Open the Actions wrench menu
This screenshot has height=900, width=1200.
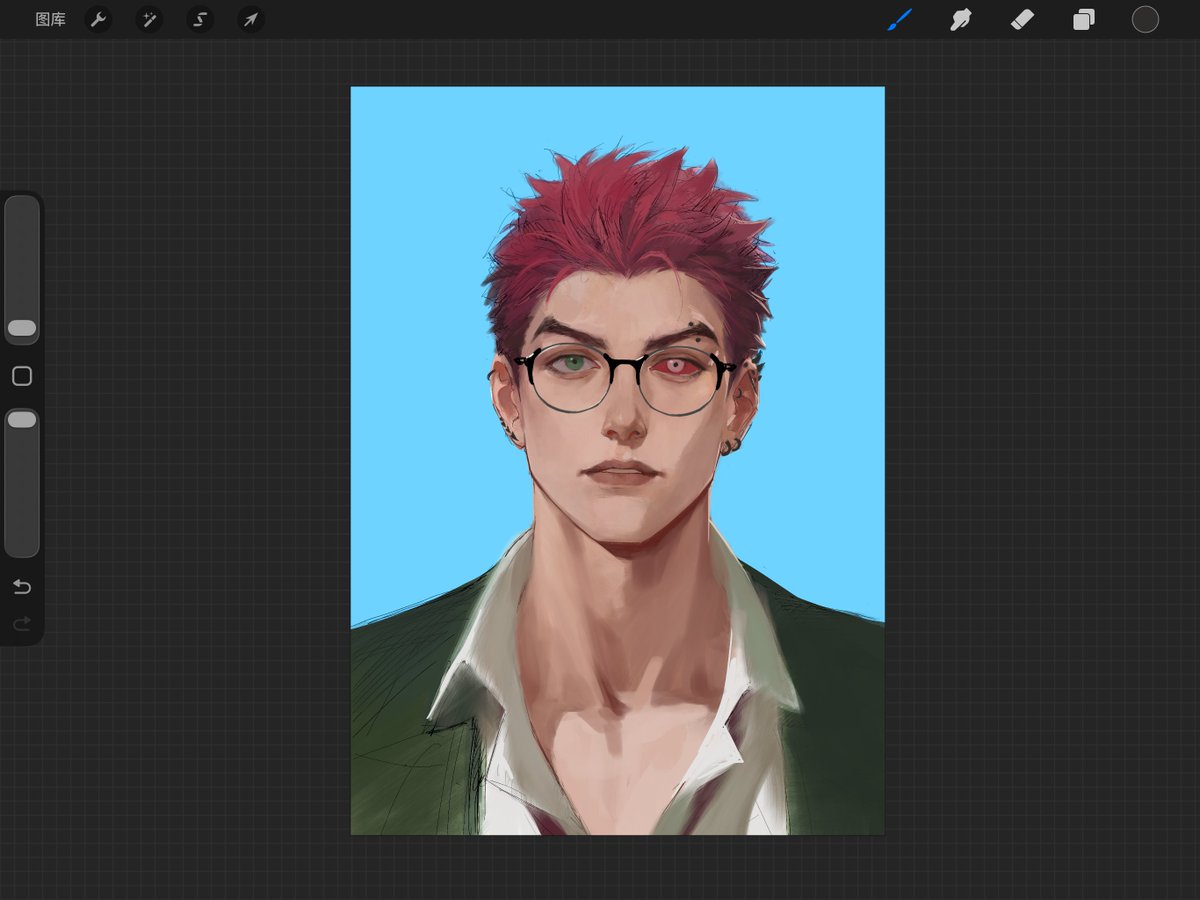pyautogui.click(x=98, y=19)
